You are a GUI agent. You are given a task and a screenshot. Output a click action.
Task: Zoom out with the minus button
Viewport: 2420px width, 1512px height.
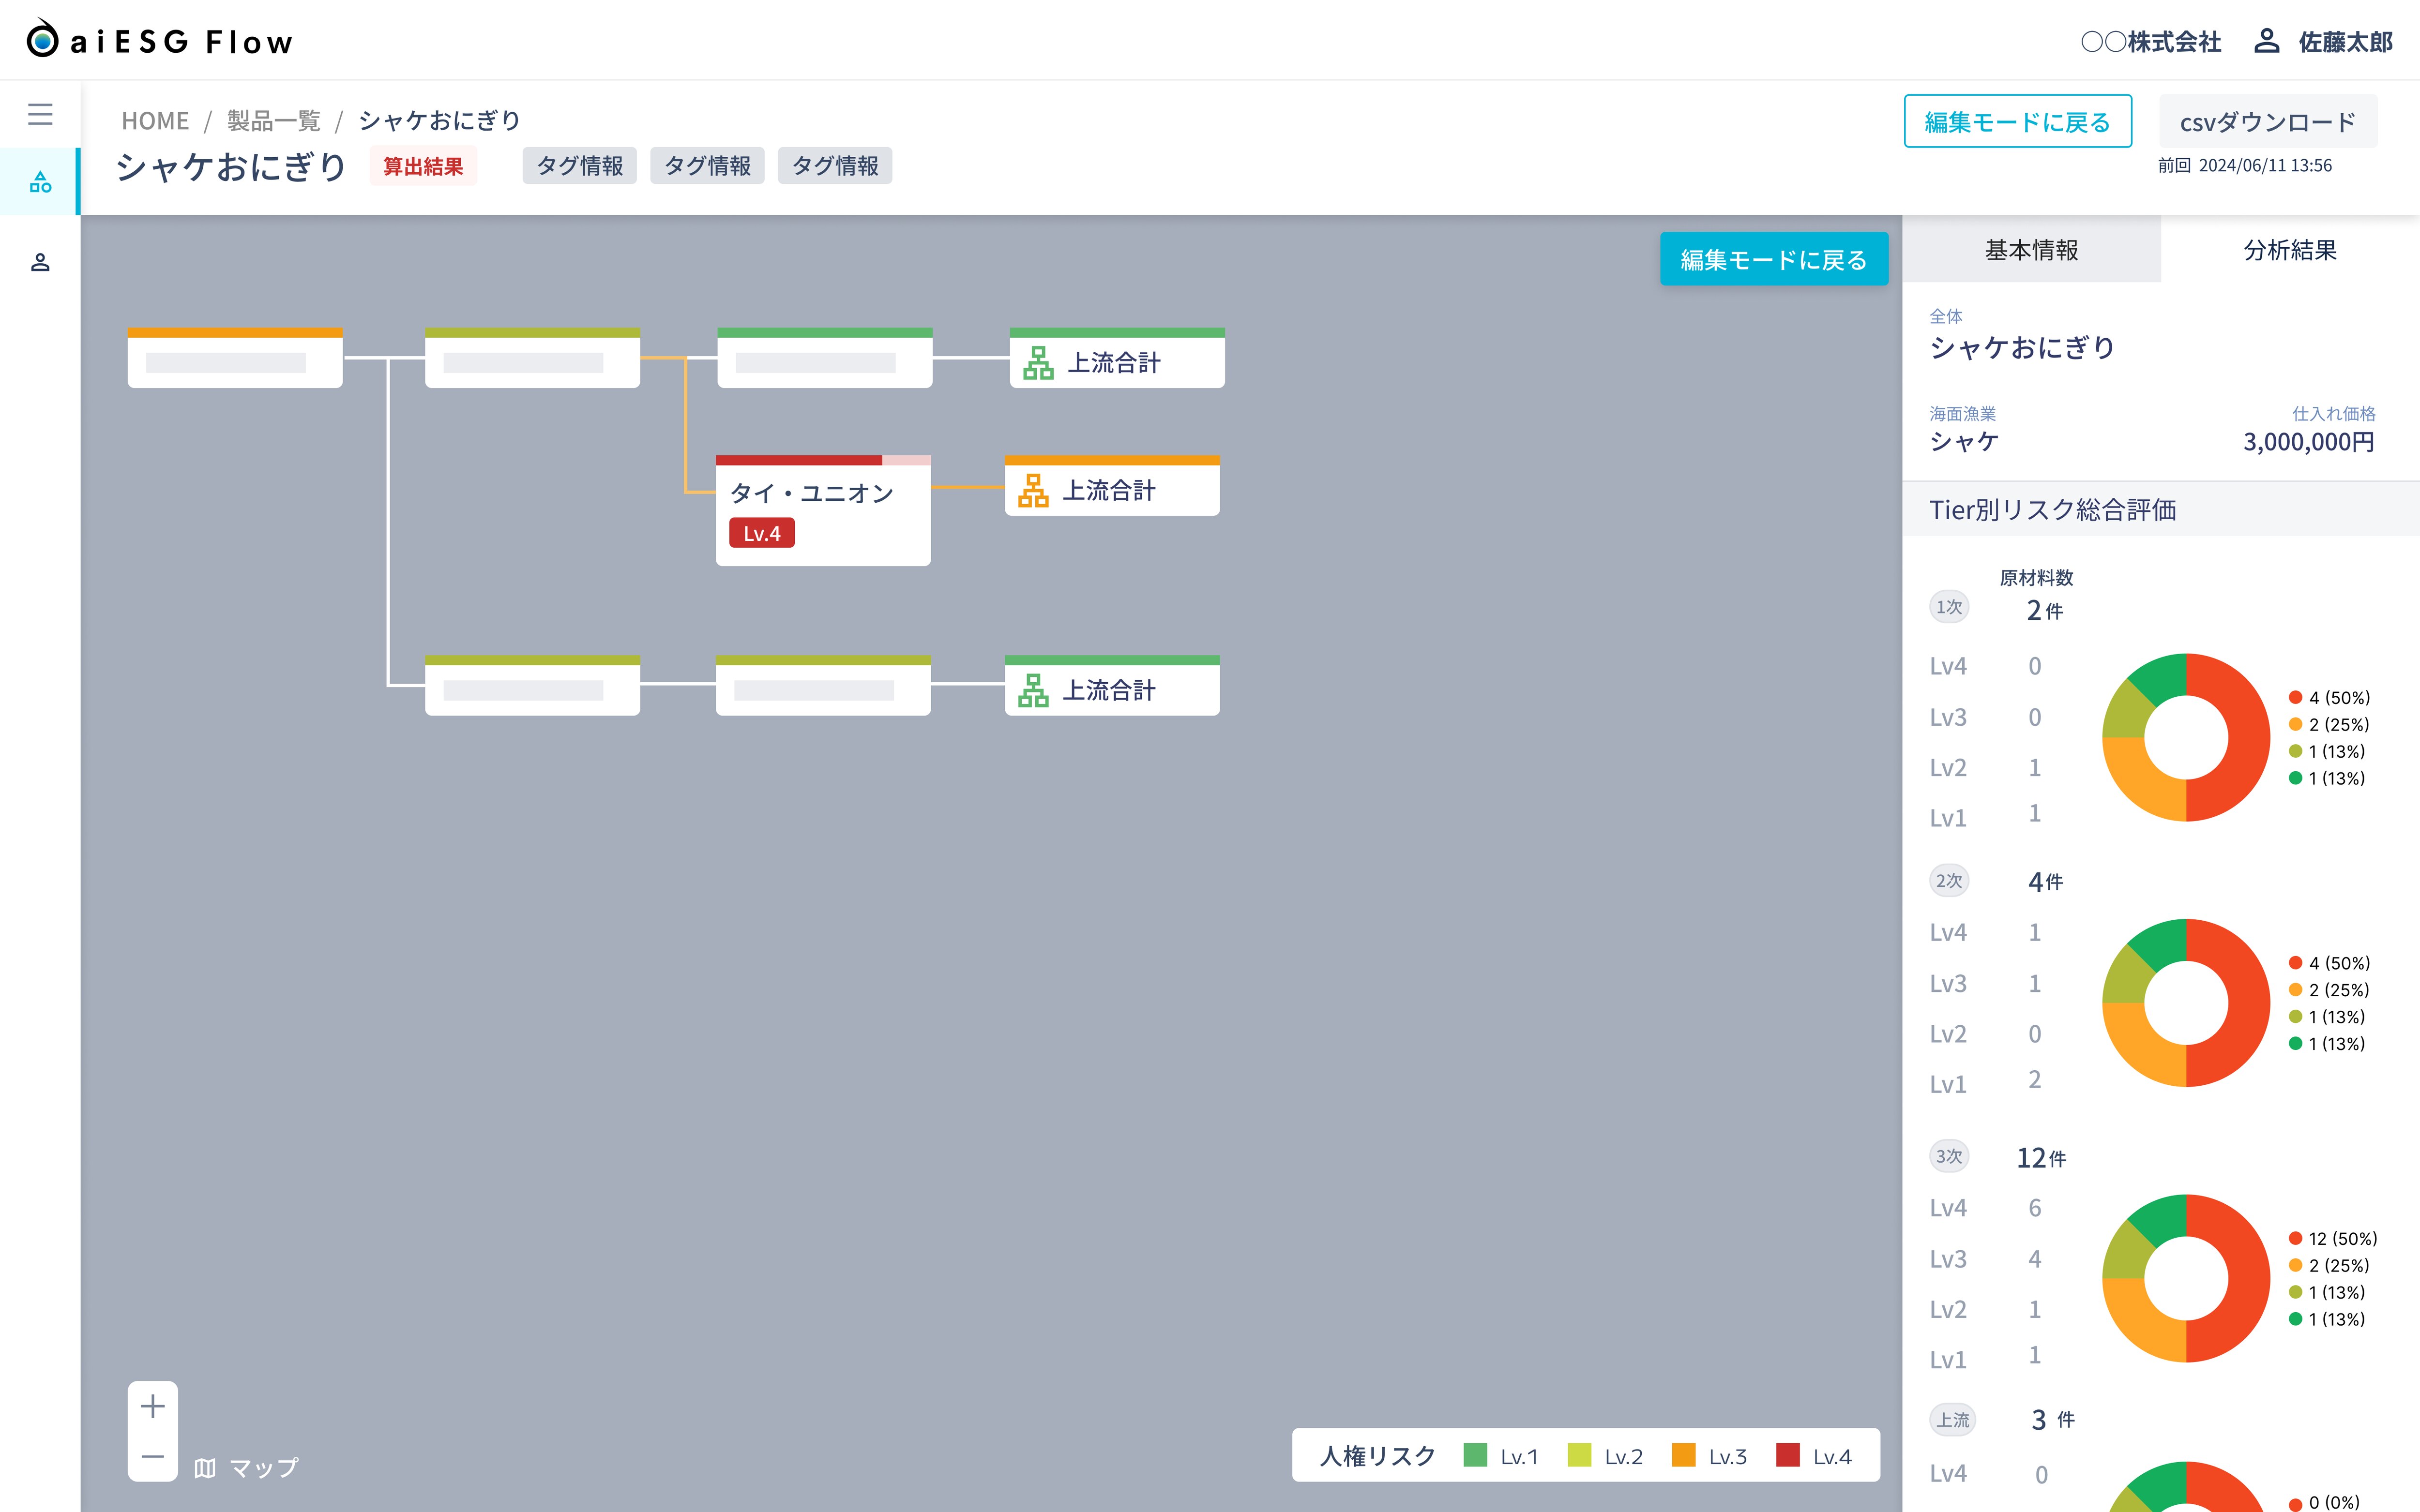[153, 1456]
